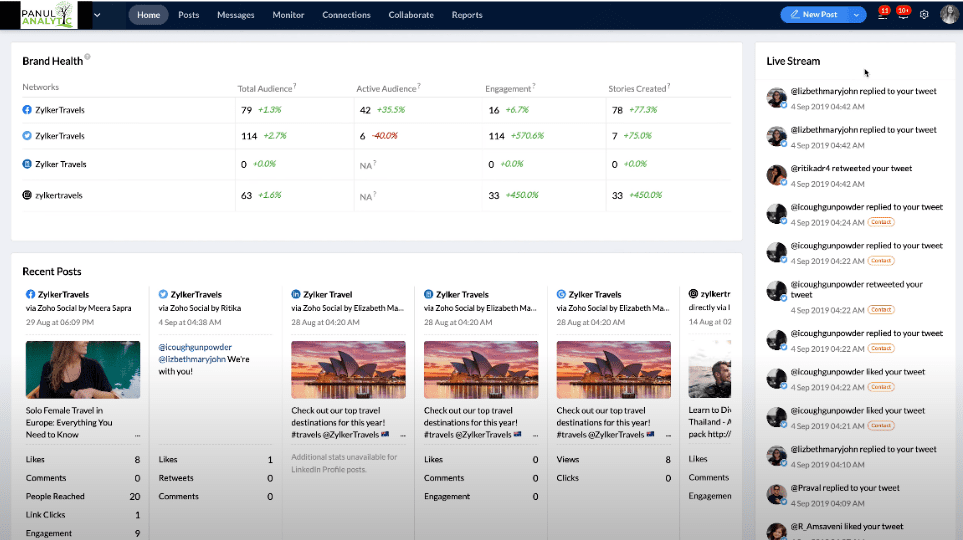
Task: Click the Live Stream heading
Action: (793, 61)
